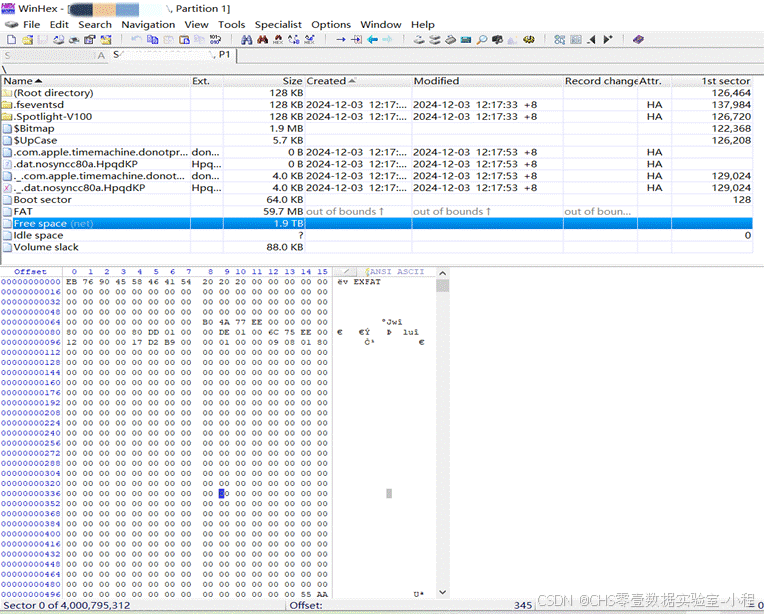Click the Clone Disk toolbar icon
This screenshot has height=614, width=764.
pyautogui.click(x=435, y=40)
